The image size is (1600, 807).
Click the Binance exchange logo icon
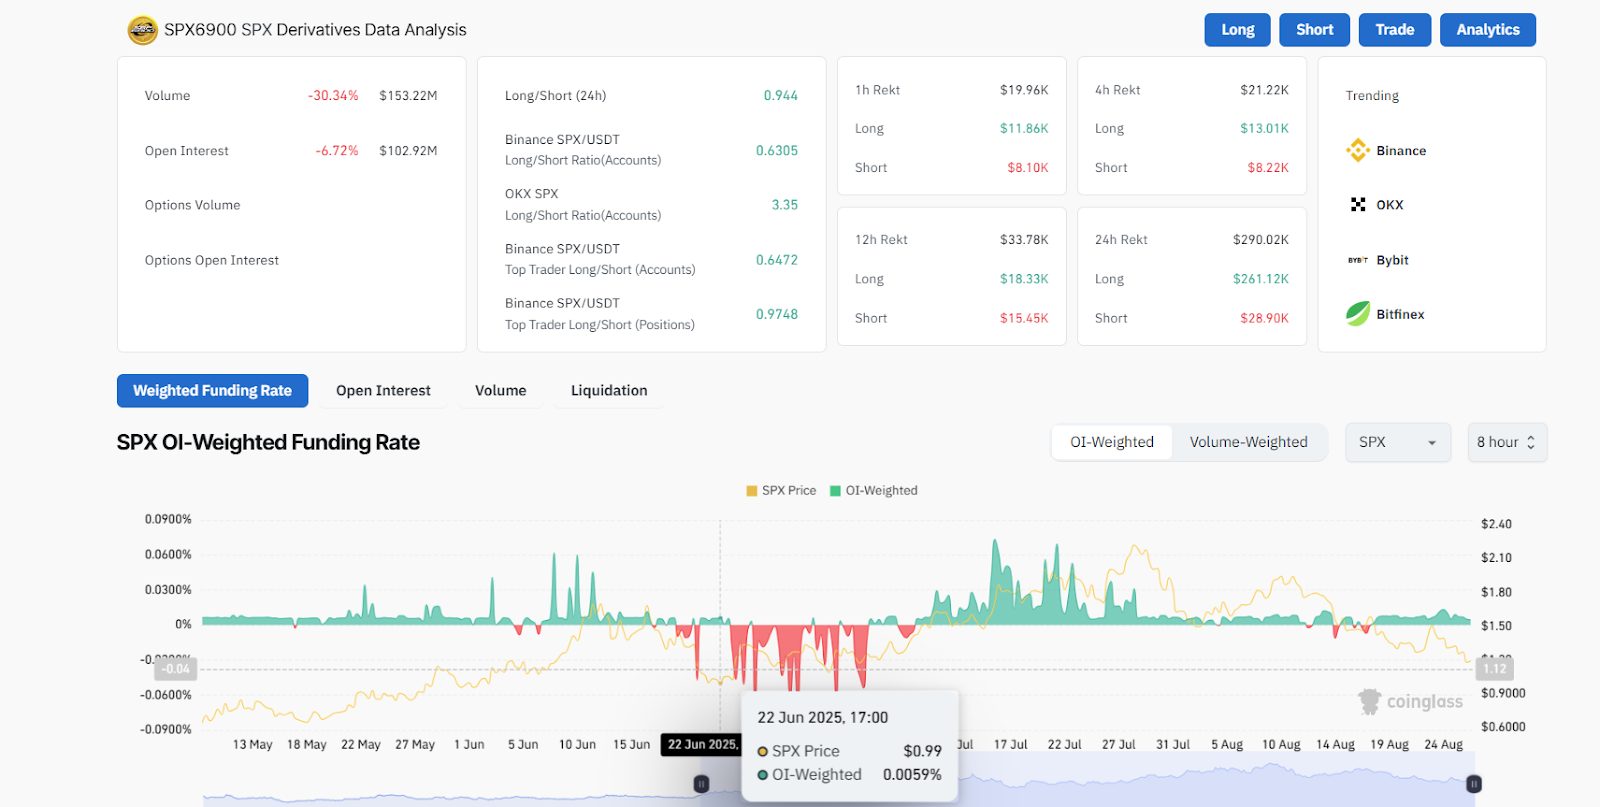(x=1357, y=150)
